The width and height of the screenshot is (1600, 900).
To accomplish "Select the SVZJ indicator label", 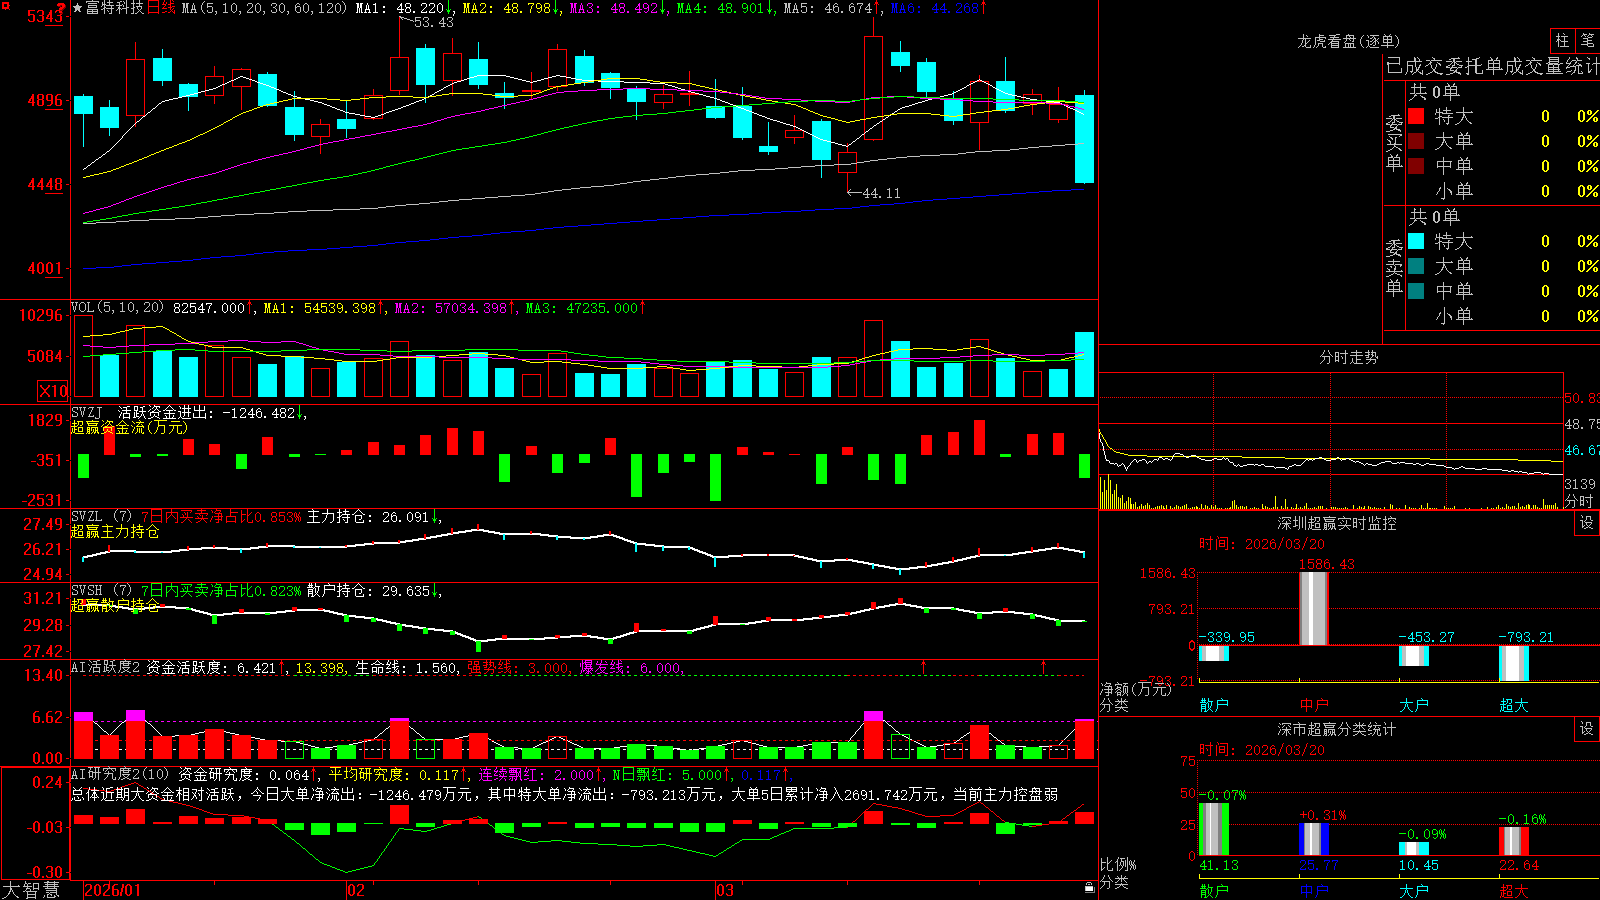I will point(86,413).
